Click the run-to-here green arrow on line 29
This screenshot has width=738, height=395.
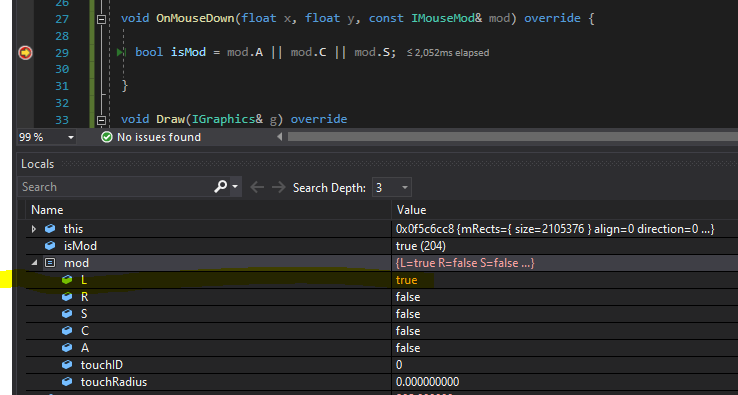click(121, 52)
